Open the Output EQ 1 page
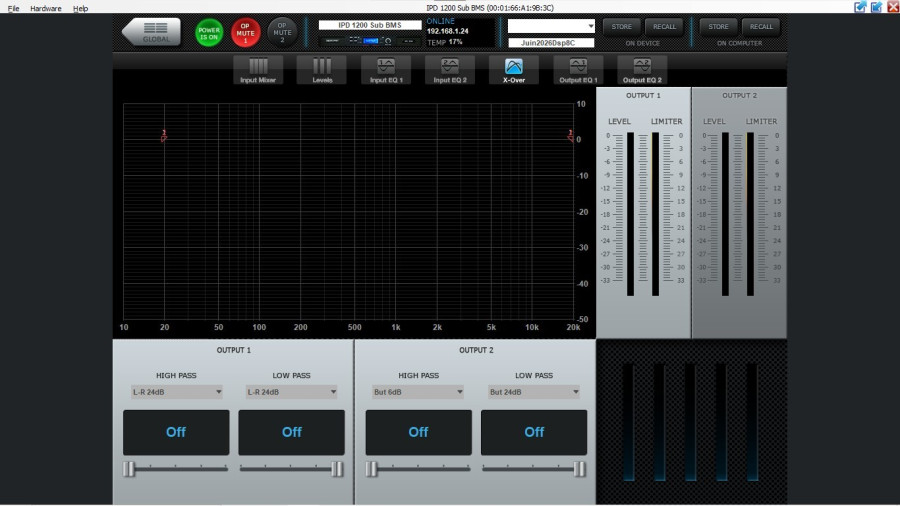 tap(578, 71)
